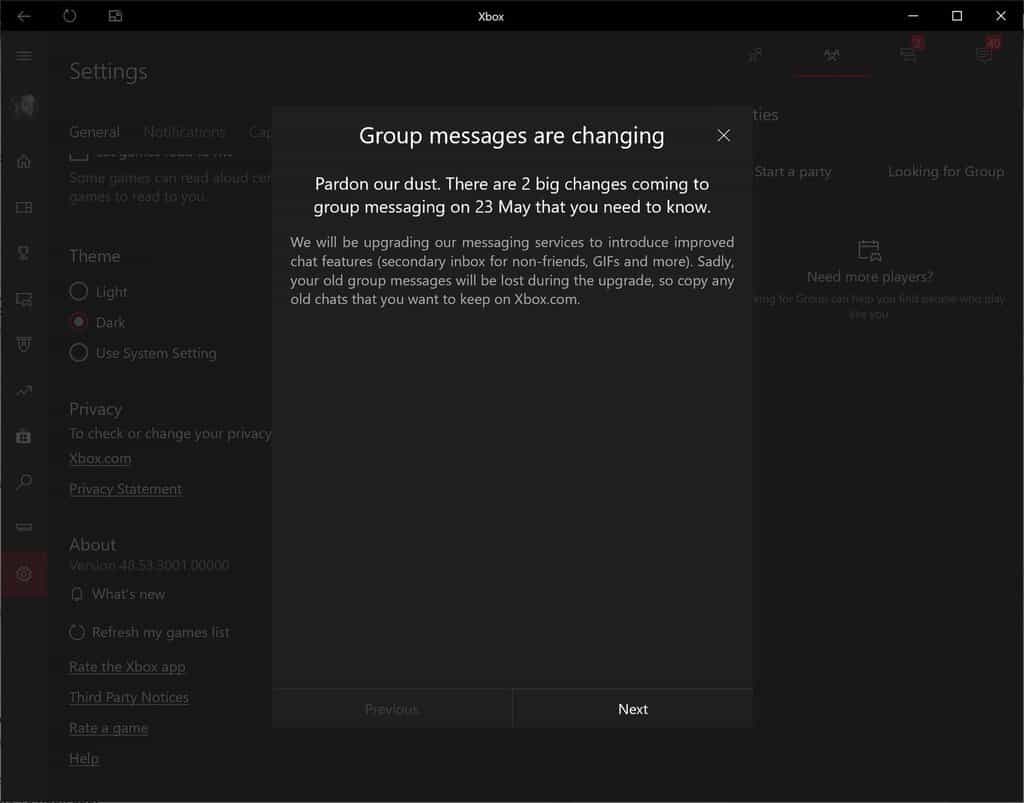Open Settings gear in sidebar
The width and height of the screenshot is (1024, 803).
click(24, 574)
